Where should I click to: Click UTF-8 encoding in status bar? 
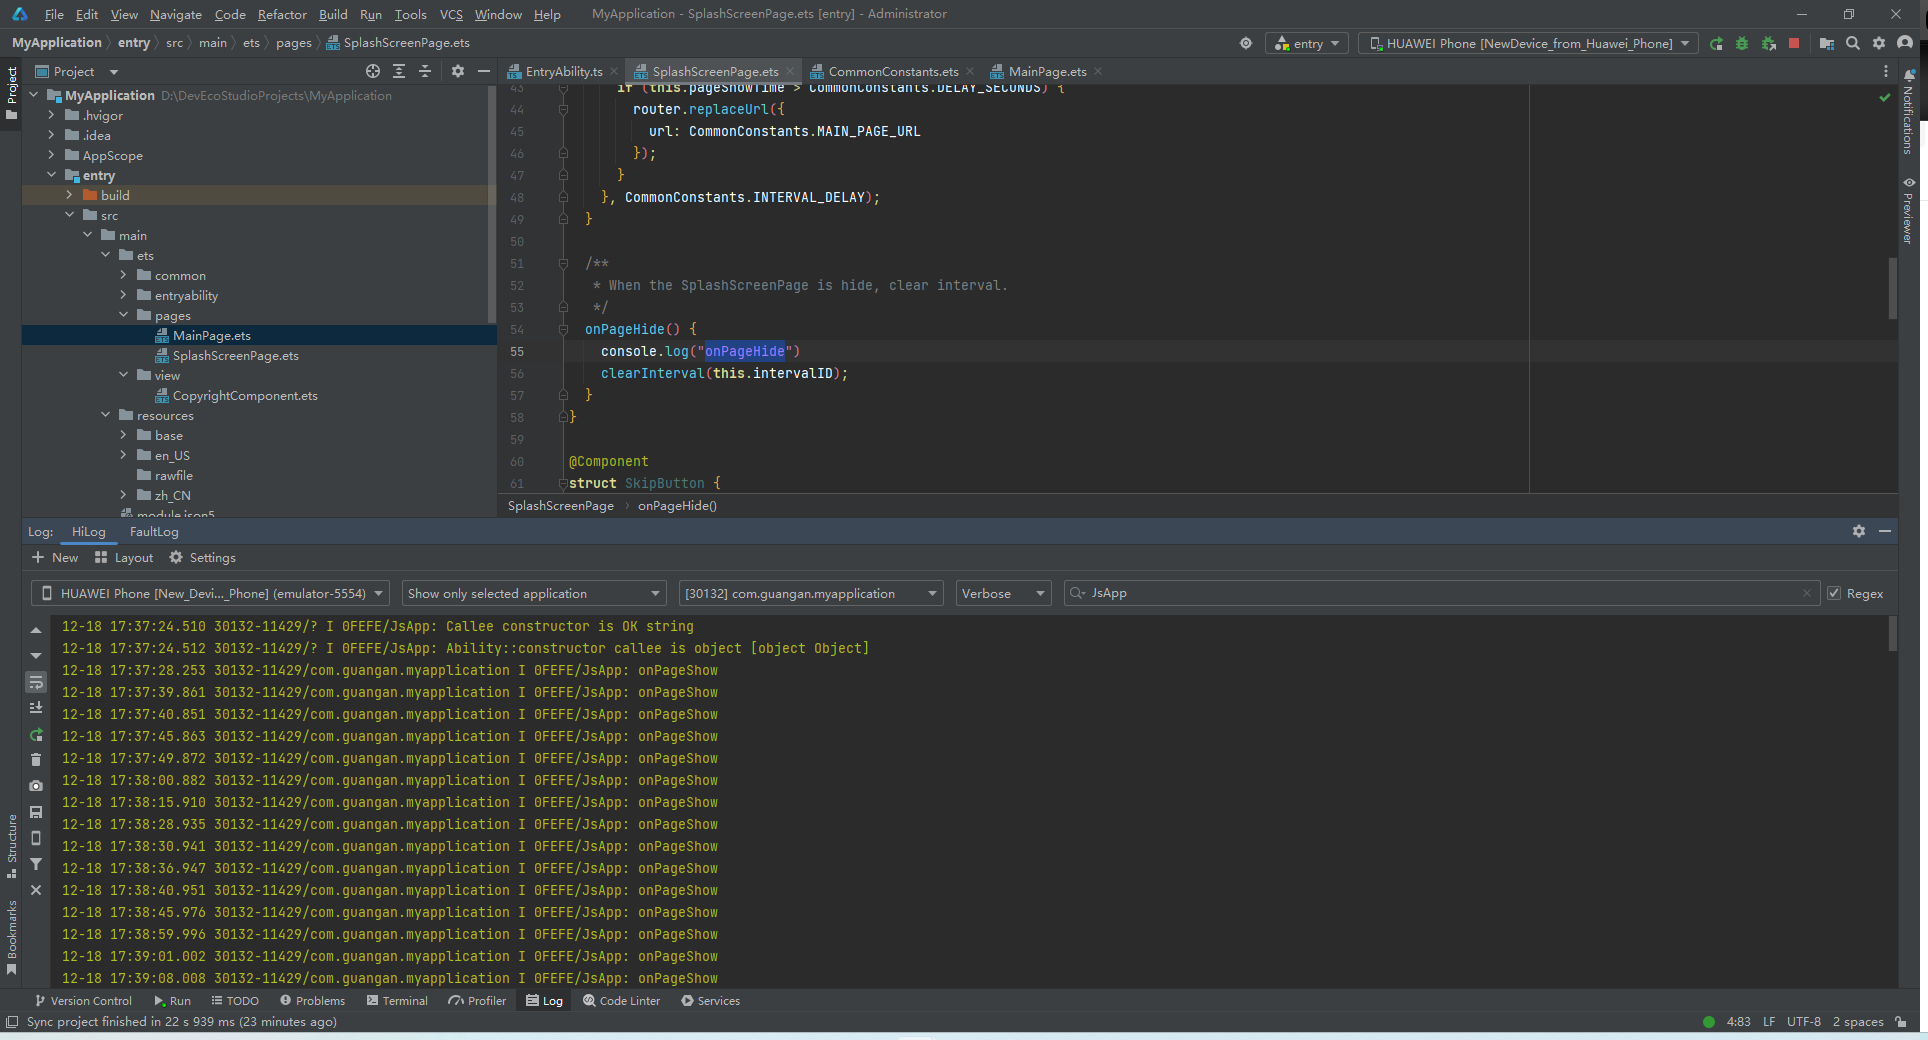pyautogui.click(x=1803, y=1022)
